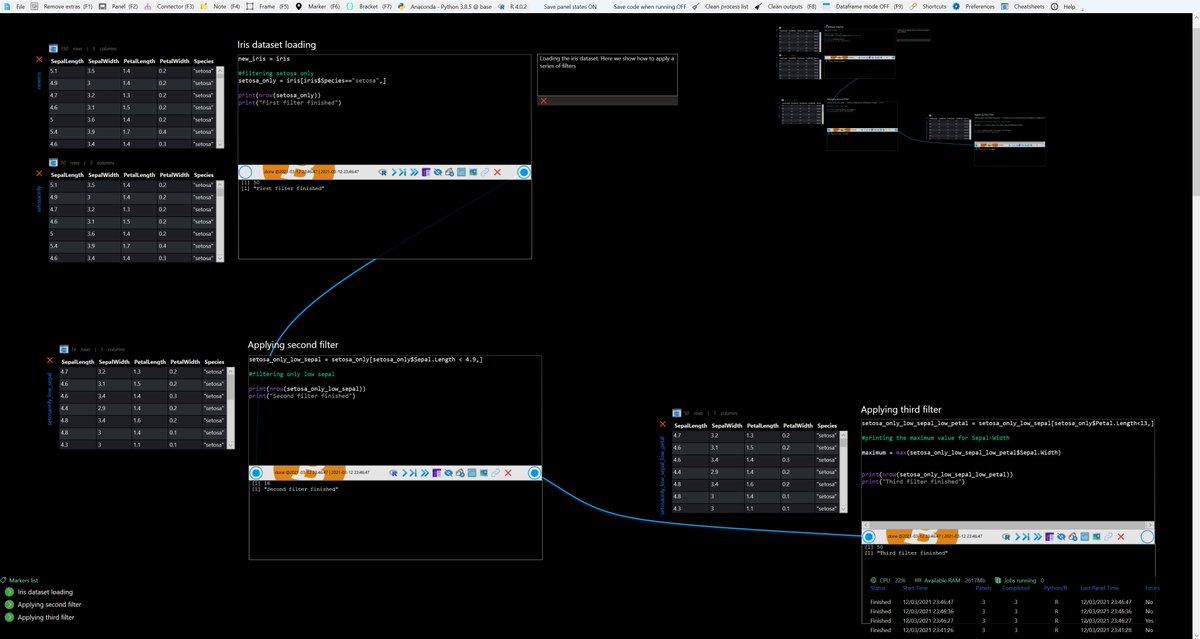Click the Errors column header in process list
This screenshot has width=1200, height=639.
(x=1152, y=588)
